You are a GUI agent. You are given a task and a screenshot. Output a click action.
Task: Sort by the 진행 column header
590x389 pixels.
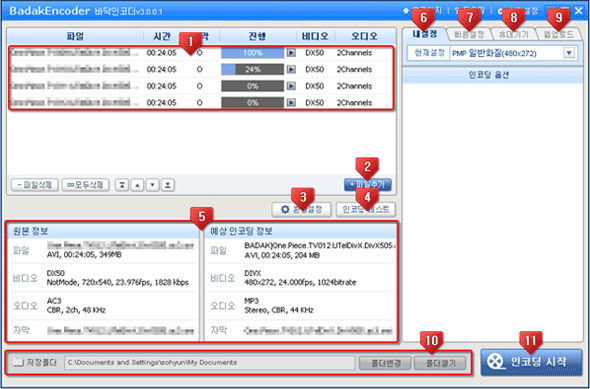point(258,36)
